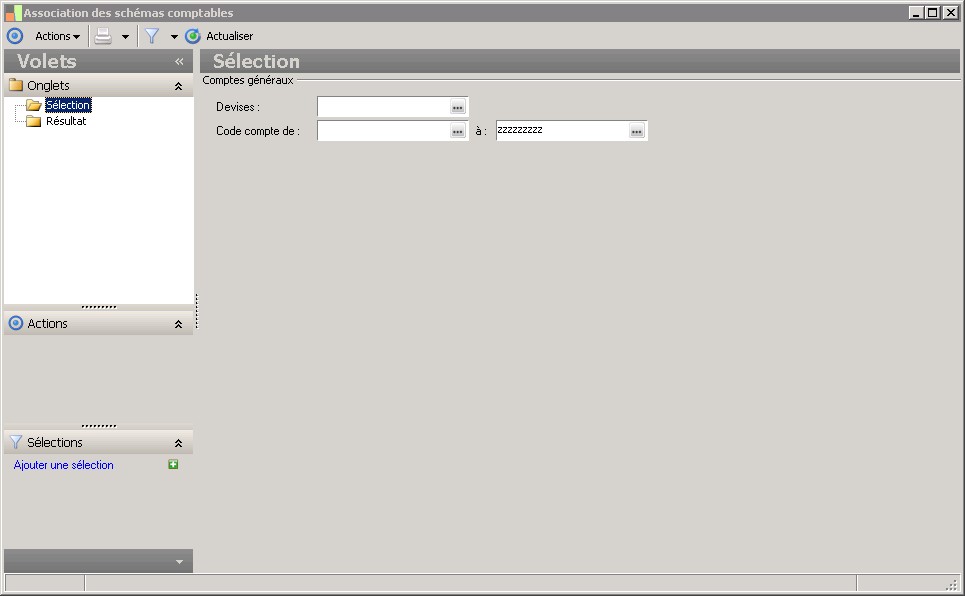Click the folder icon beside Résultat

click(x=33, y=121)
